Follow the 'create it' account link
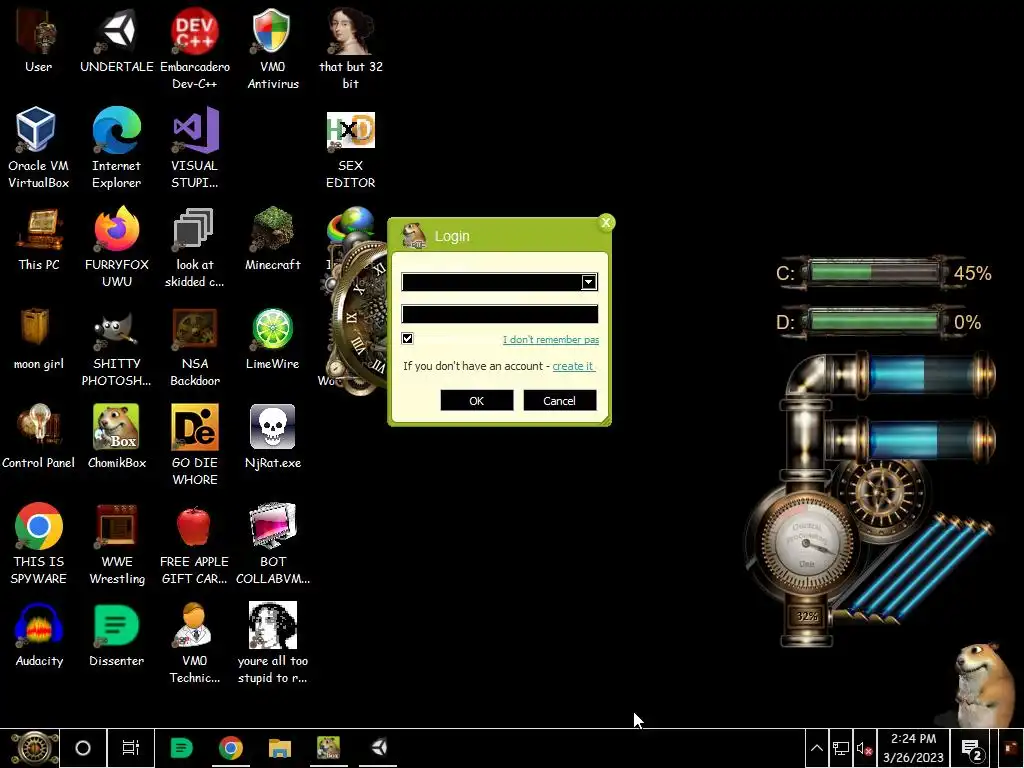Image resolution: width=1024 pixels, height=768 pixels. (573, 366)
